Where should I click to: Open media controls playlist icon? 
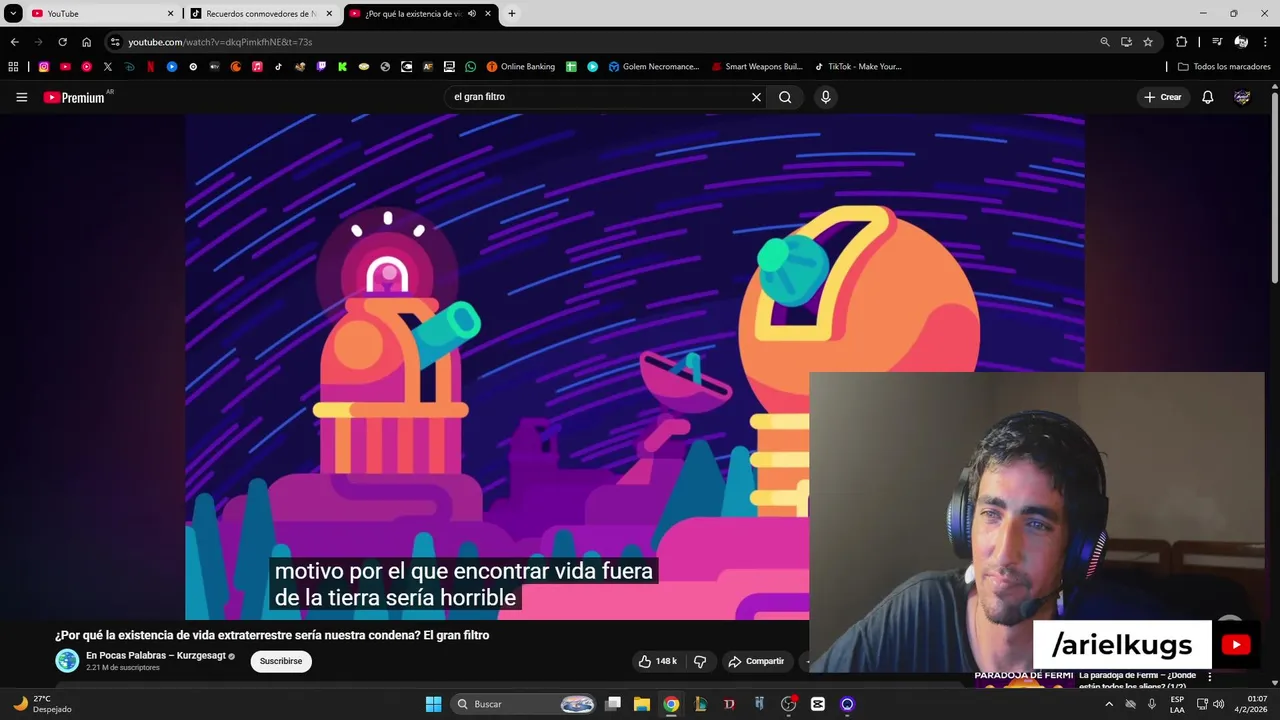[1217, 42]
